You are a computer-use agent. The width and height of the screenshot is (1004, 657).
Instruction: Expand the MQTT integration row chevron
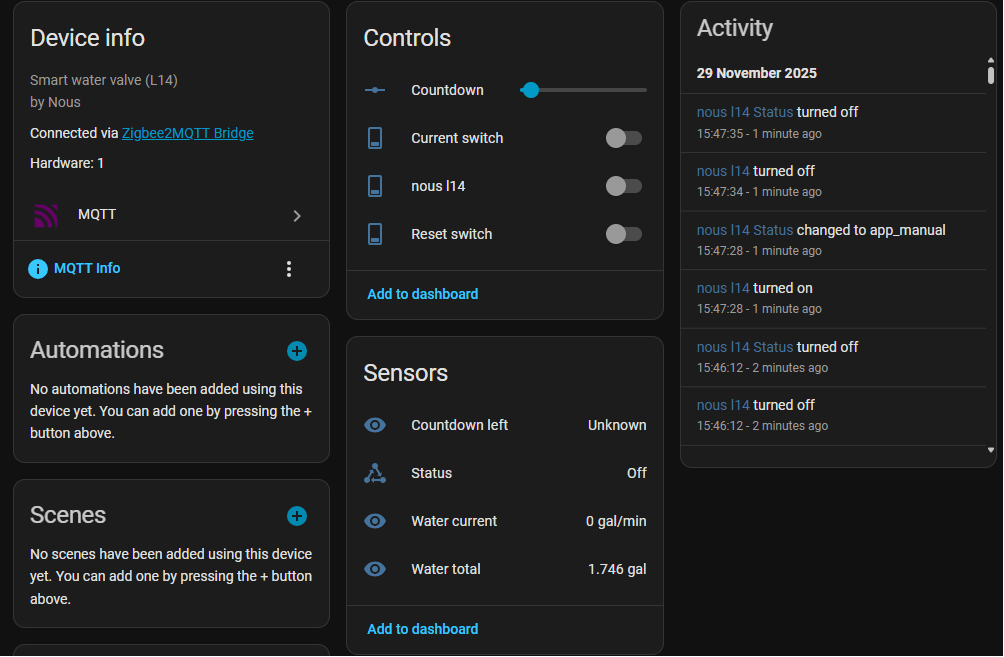297,216
